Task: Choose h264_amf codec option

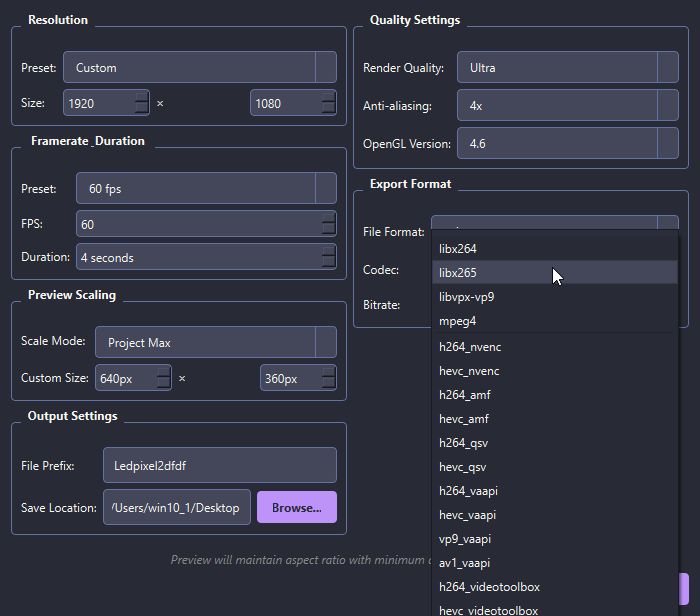Action: [x=555, y=395]
